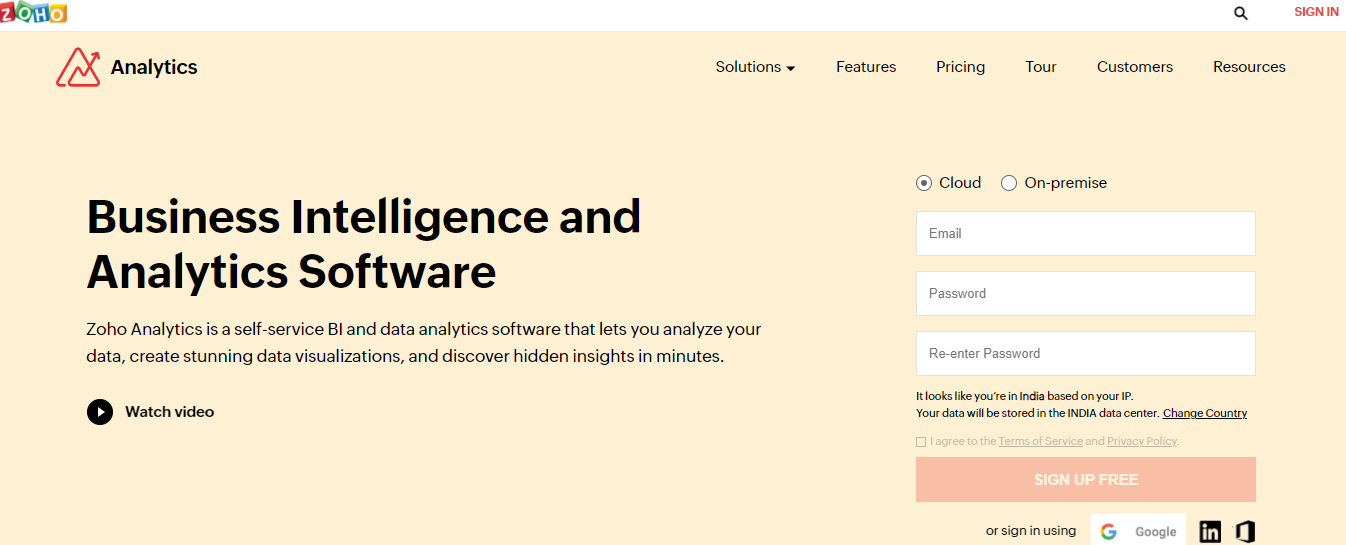Screen dimensions: 1346x545
Task: Sign in with LinkedIn icon
Action: click(x=1210, y=532)
